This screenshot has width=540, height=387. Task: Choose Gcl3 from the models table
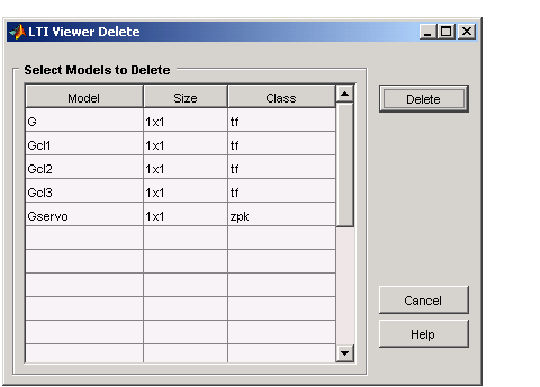tap(180, 191)
